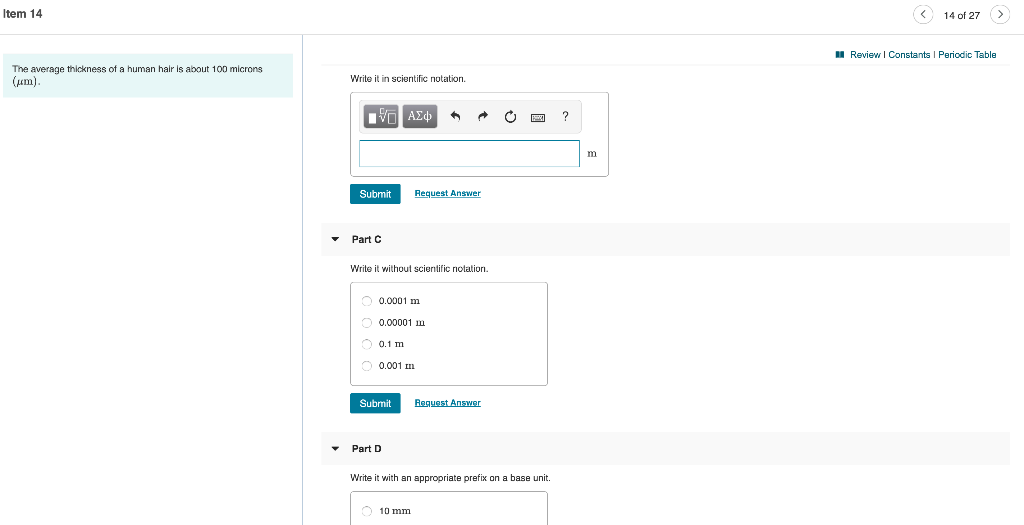Submit the scientific notation answer
The image size is (1024, 525).
376,194
